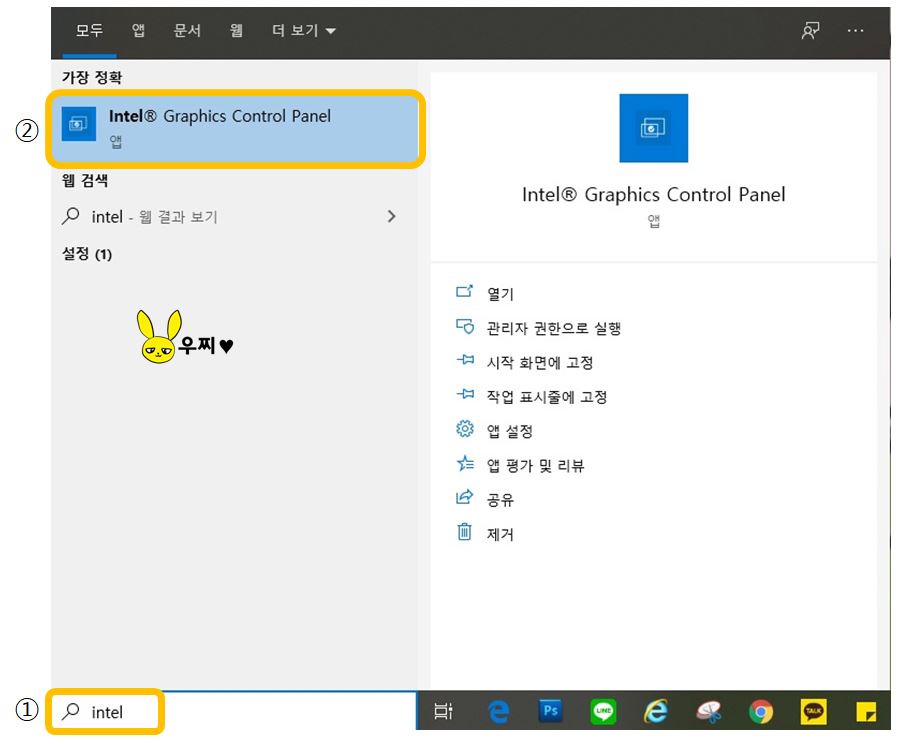Open LINE messenger from the taskbar

[x=603, y=711]
